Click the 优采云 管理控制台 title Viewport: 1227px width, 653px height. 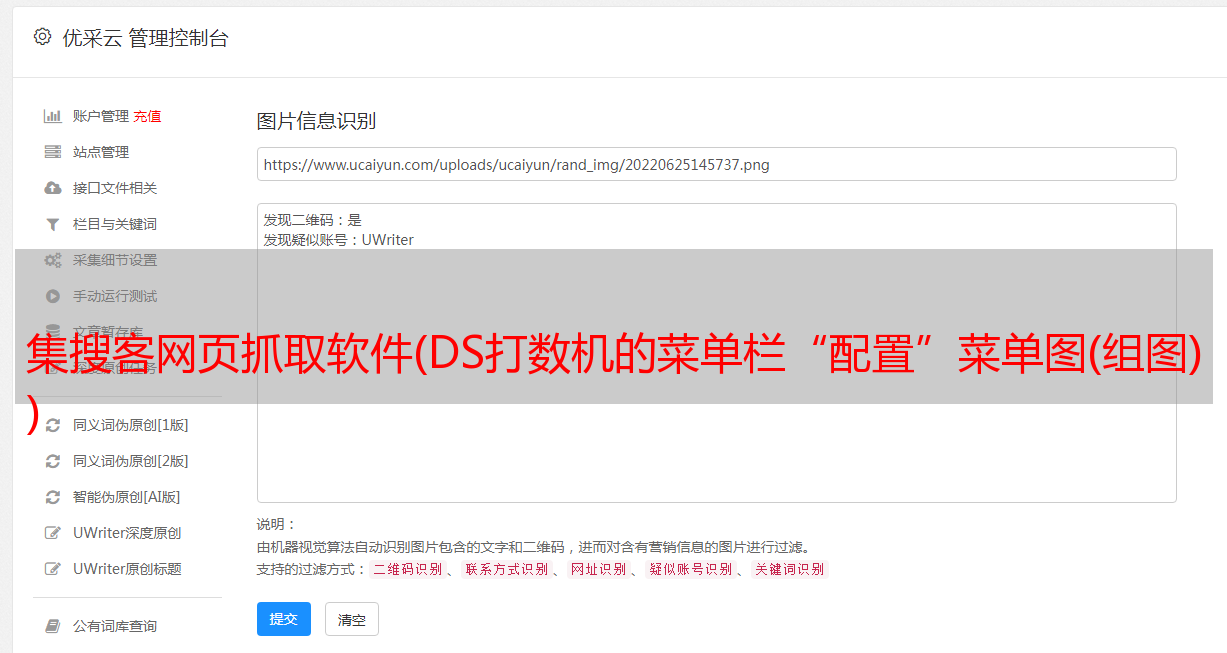tap(146, 38)
